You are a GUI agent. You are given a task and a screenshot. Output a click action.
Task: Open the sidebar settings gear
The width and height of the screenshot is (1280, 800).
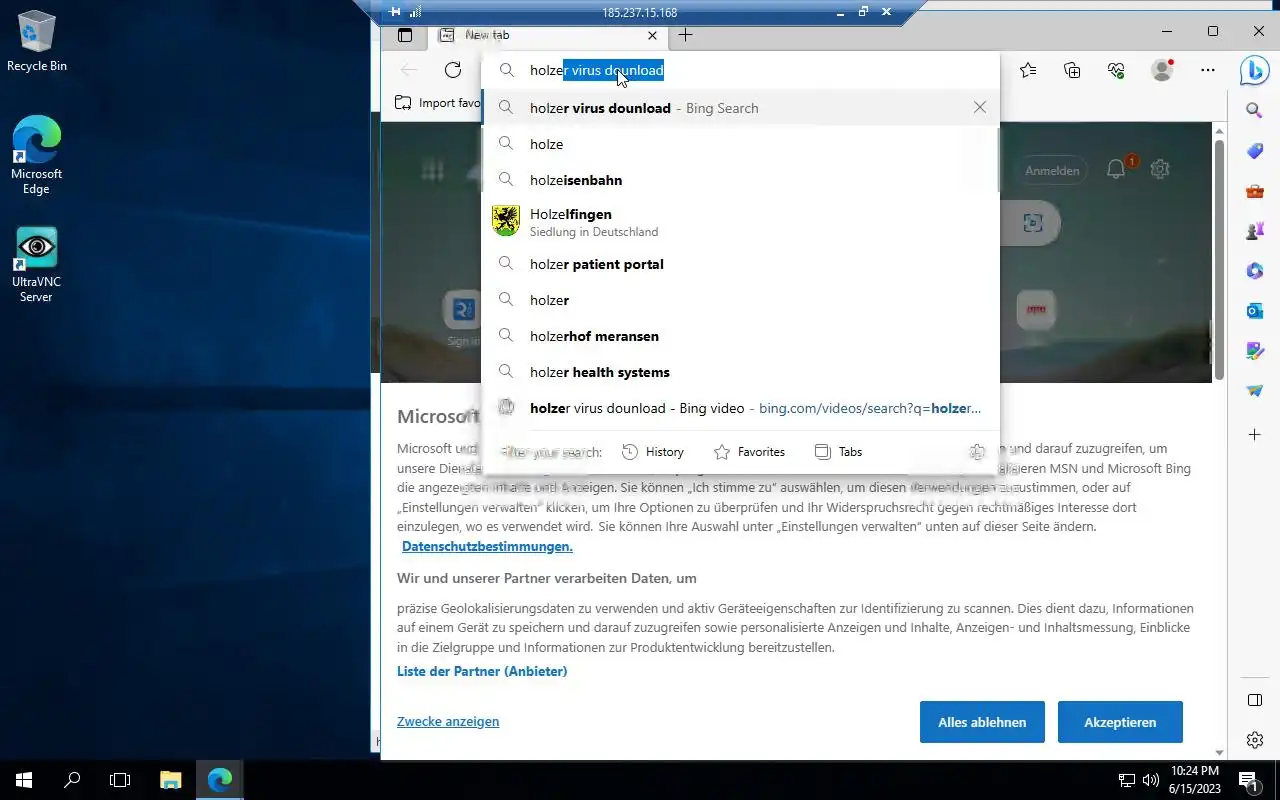[1255, 740]
